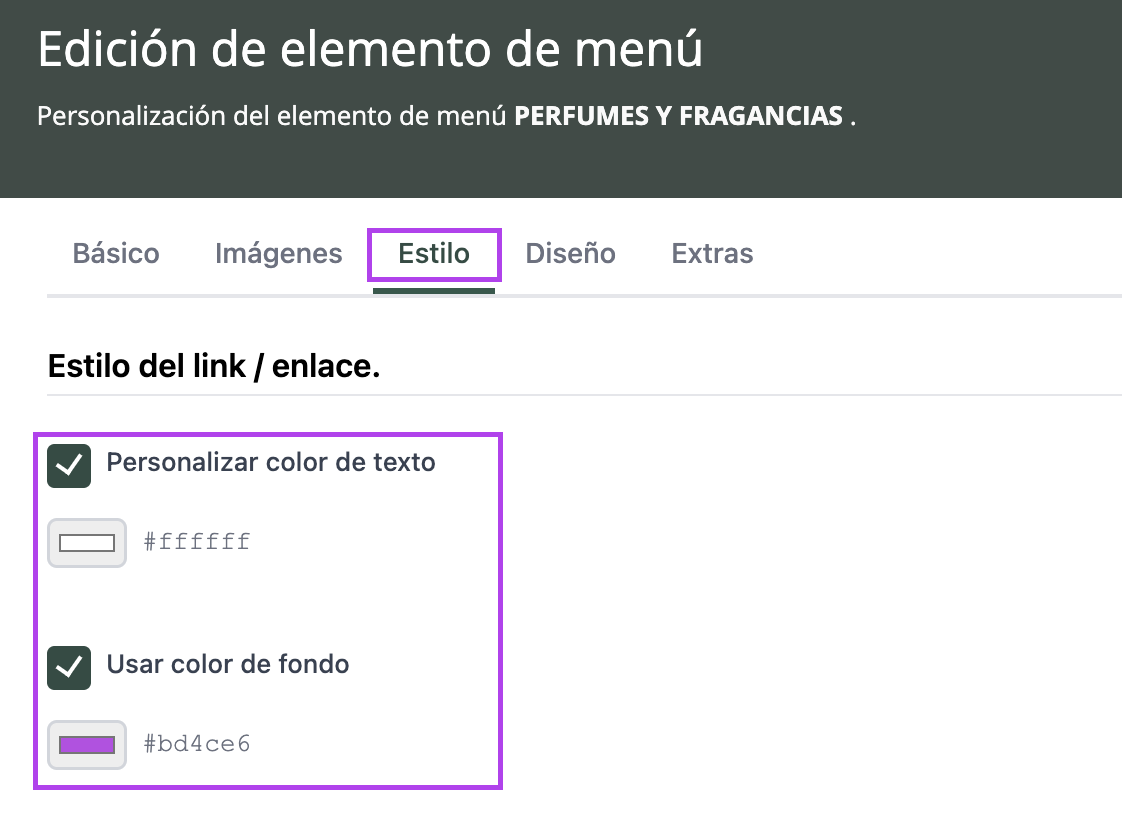Open the purple background color swatch picker
Viewport: 1122px width, 814px height.
87,745
